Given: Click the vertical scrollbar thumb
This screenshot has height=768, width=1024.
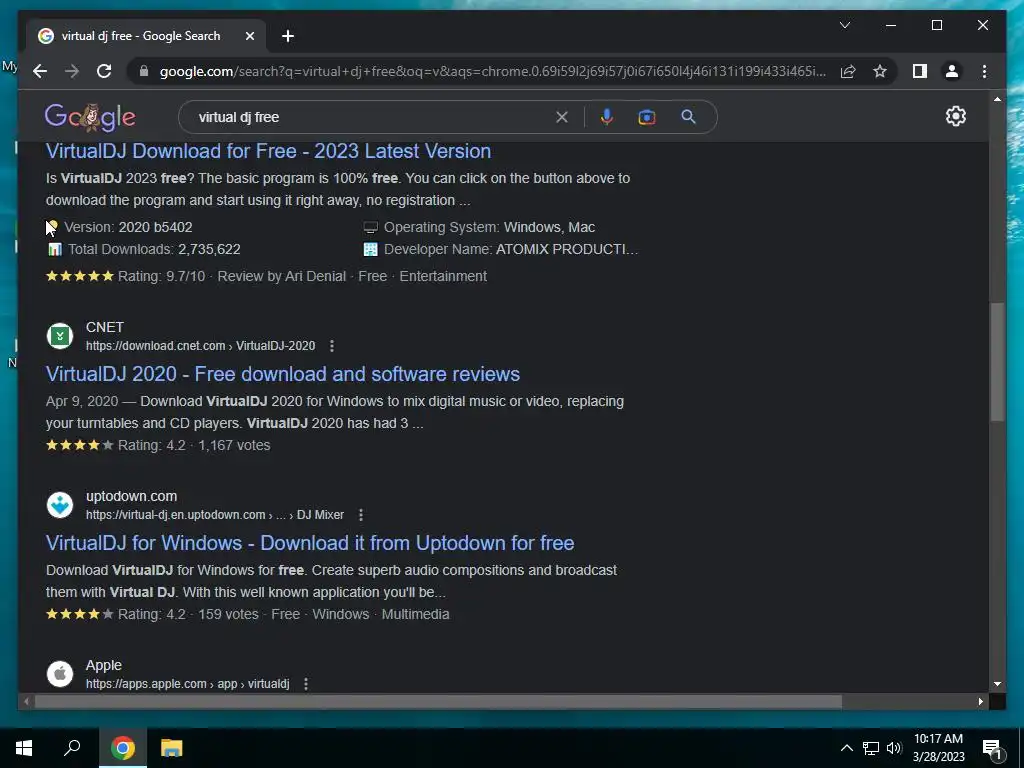Looking at the screenshot, I should tap(997, 362).
